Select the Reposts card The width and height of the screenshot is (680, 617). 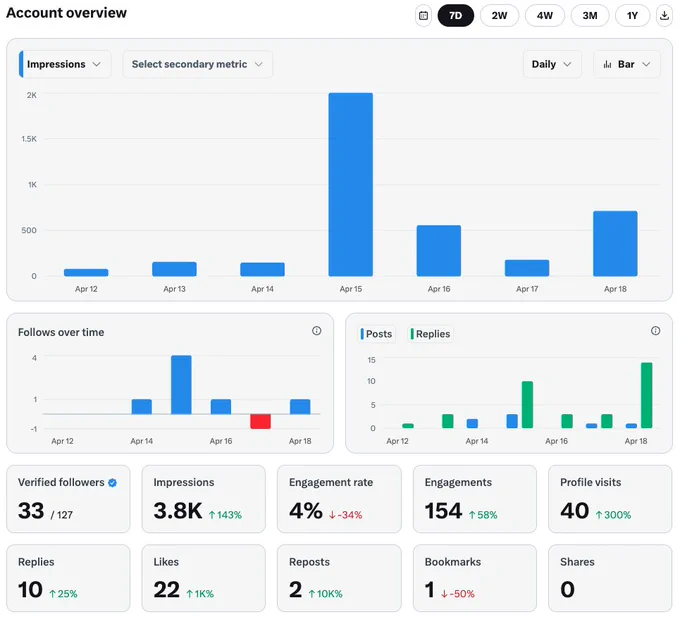coord(339,578)
